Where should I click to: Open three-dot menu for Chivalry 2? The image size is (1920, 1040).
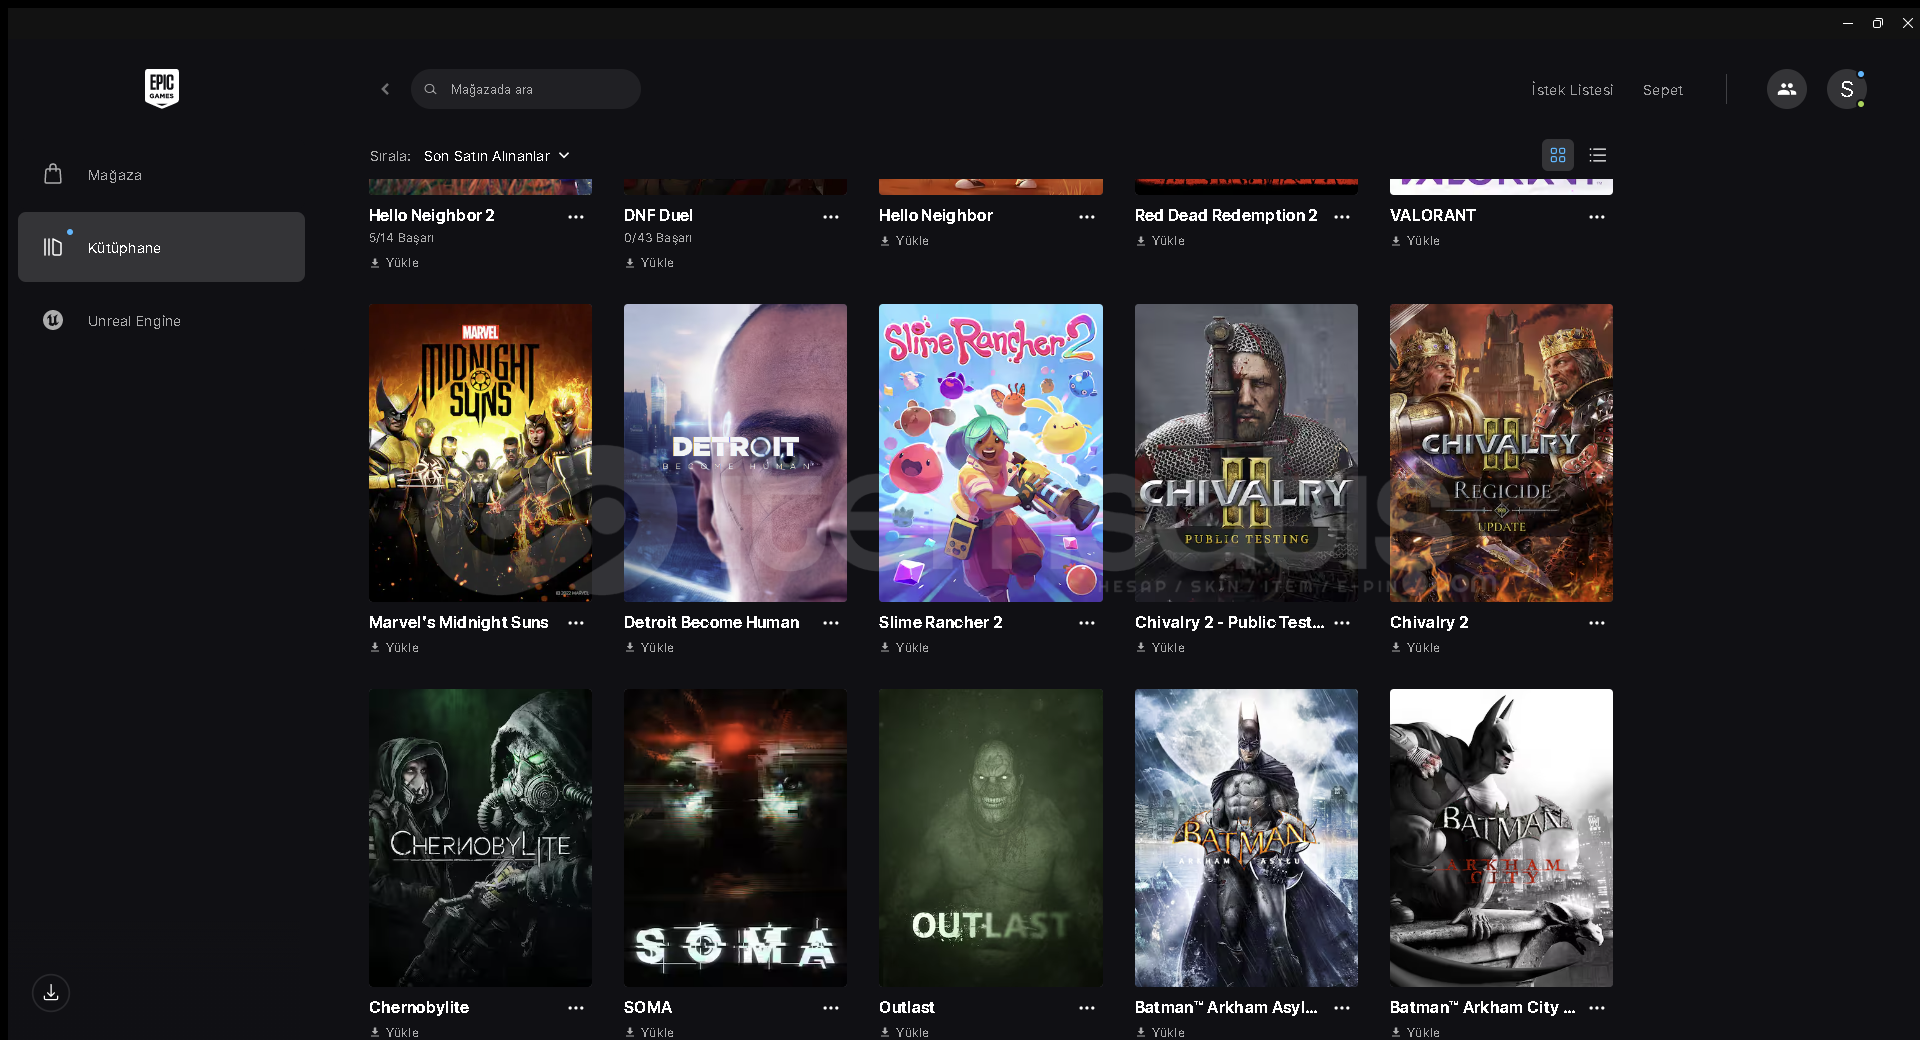tap(1597, 623)
